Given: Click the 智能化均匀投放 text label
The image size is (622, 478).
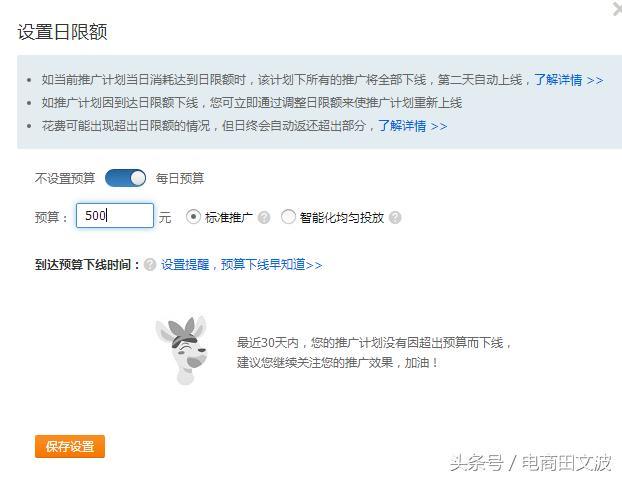Looking at the screenshot, I should (x=342, y=217).
